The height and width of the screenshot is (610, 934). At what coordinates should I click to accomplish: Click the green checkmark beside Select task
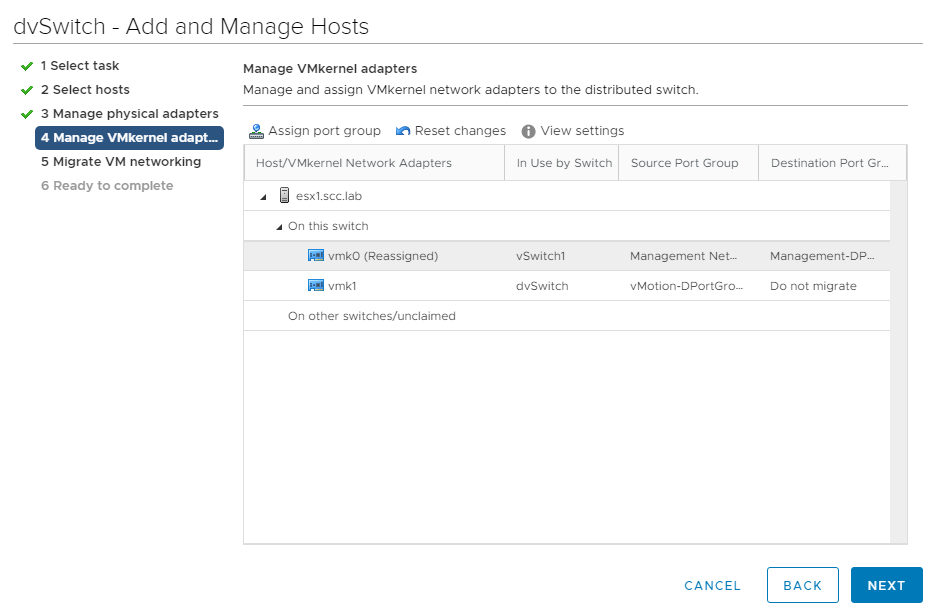tap(24, 65)
